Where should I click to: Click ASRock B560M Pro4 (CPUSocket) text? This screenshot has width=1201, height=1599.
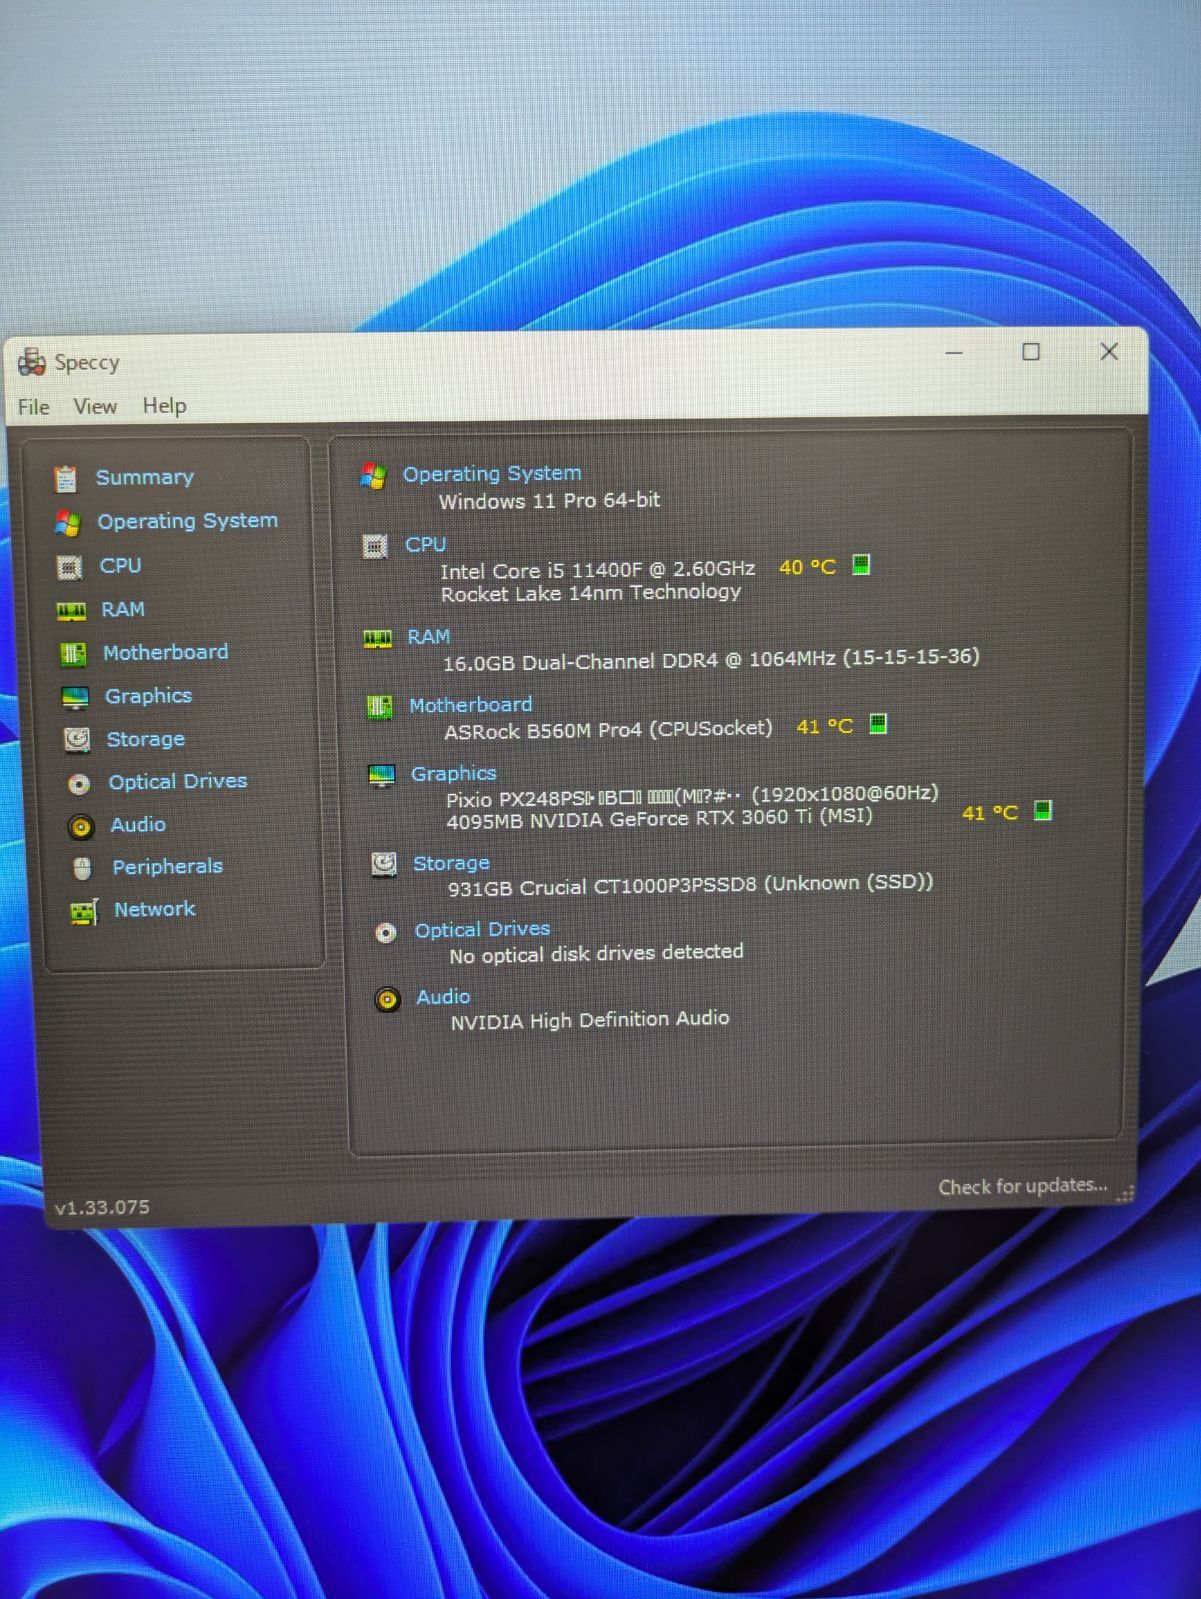point(609,729)
